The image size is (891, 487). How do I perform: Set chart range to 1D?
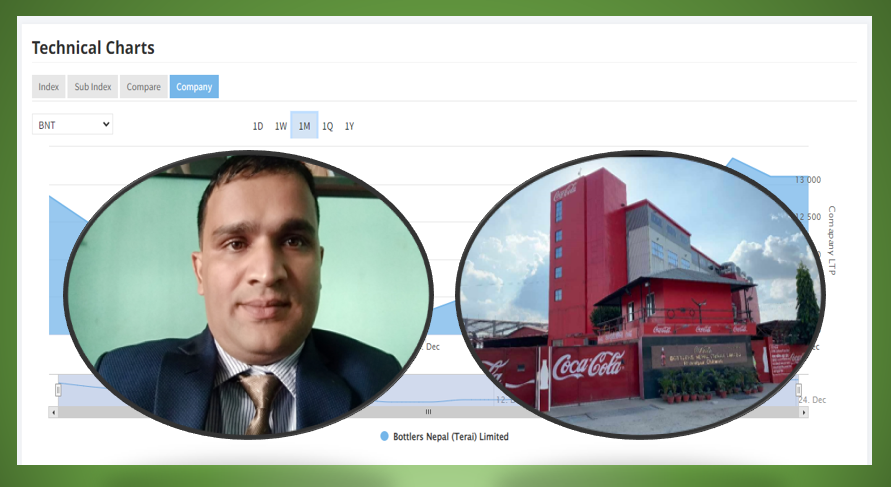pyautogui.click(x=257, y=126)
